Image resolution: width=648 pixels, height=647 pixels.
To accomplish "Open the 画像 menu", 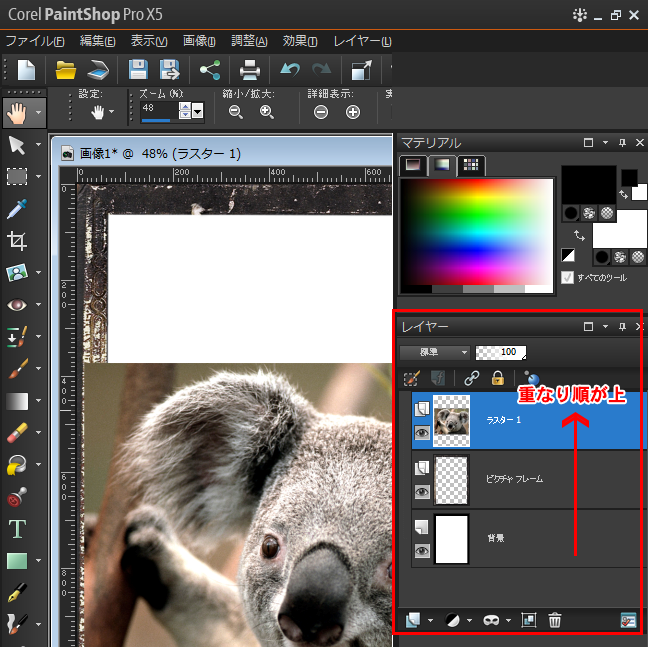I will 199,41.
